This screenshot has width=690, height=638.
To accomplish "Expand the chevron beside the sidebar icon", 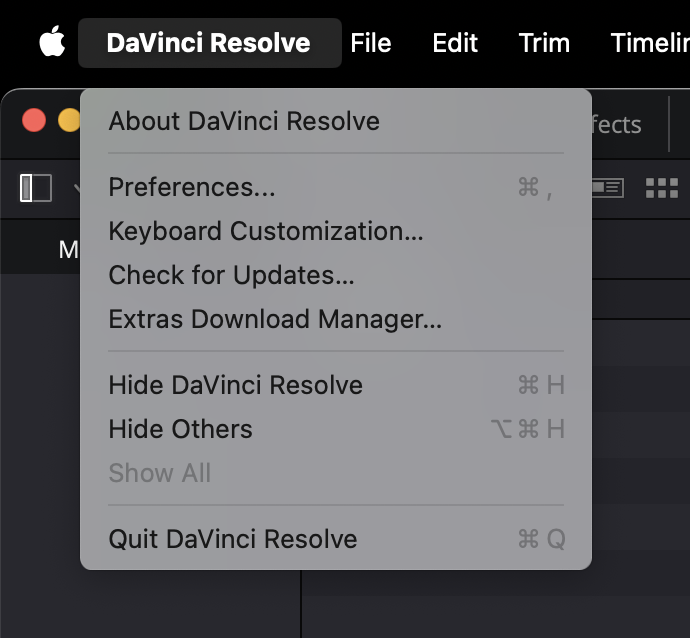I will 76,188.
